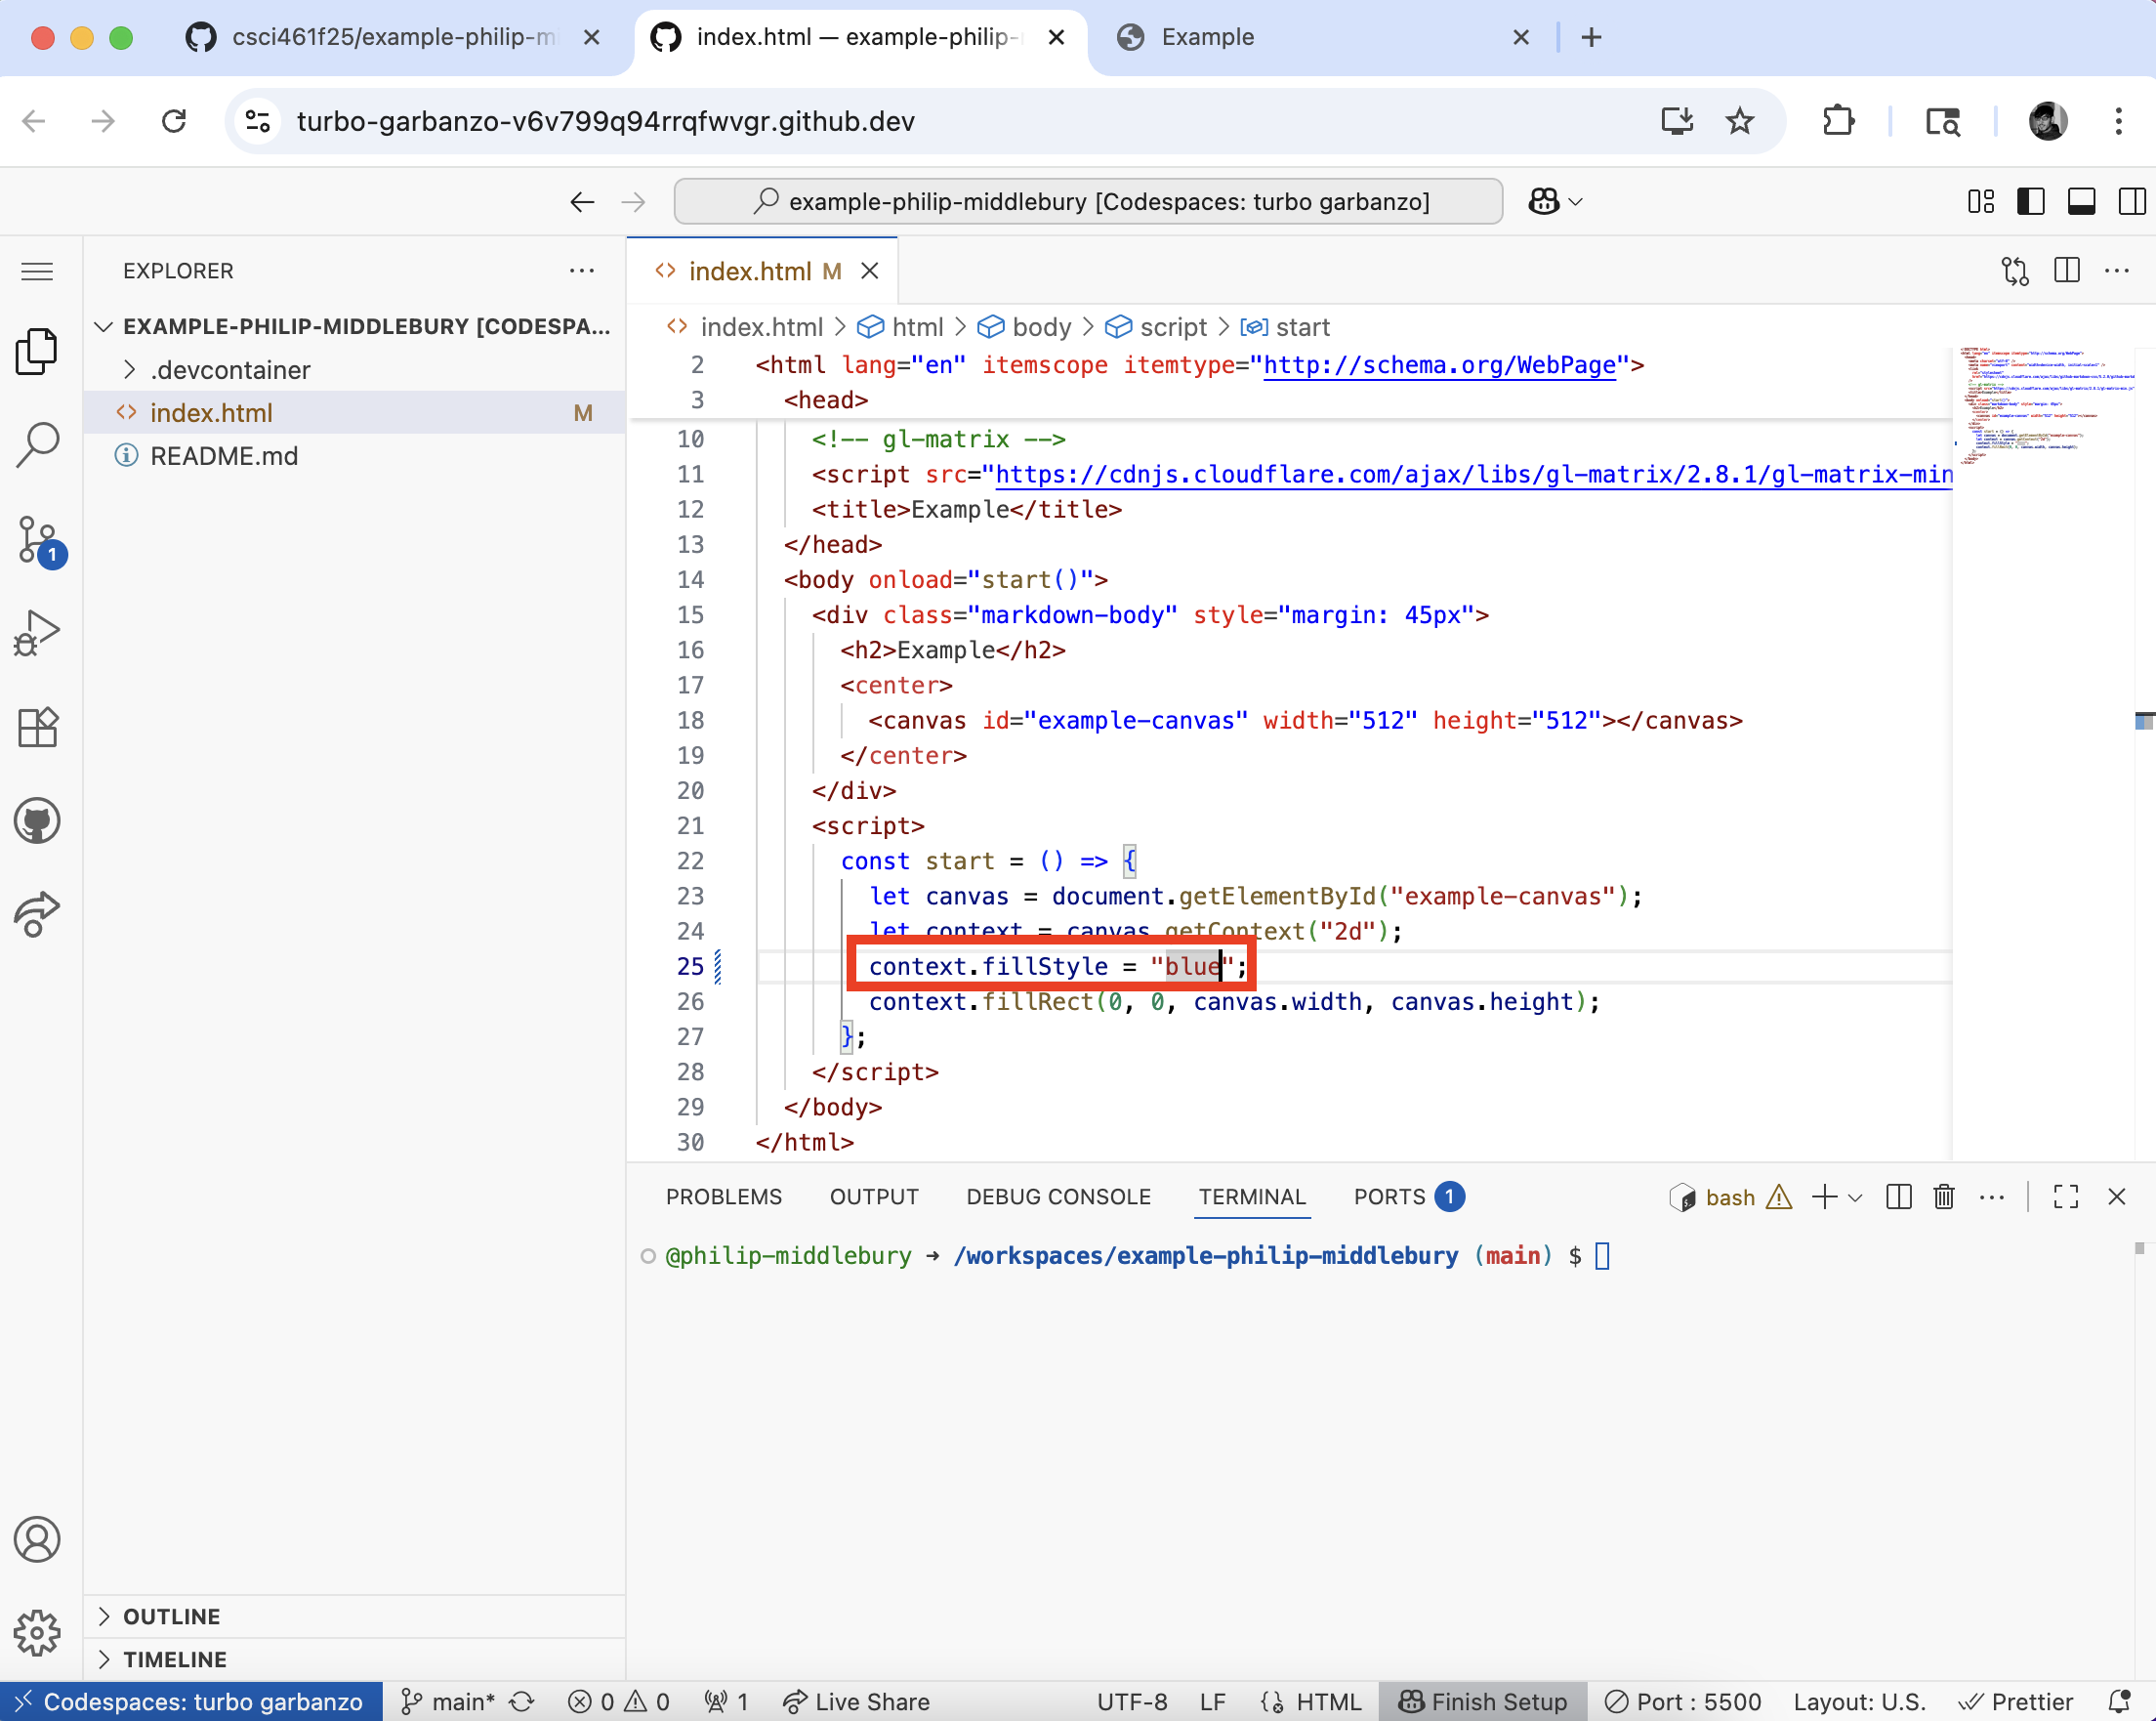Open changes compare icon in editor toolbar
The width and height of the screenshot is (2156, 1721).
pyautogui.click(x=2015, y=270)
